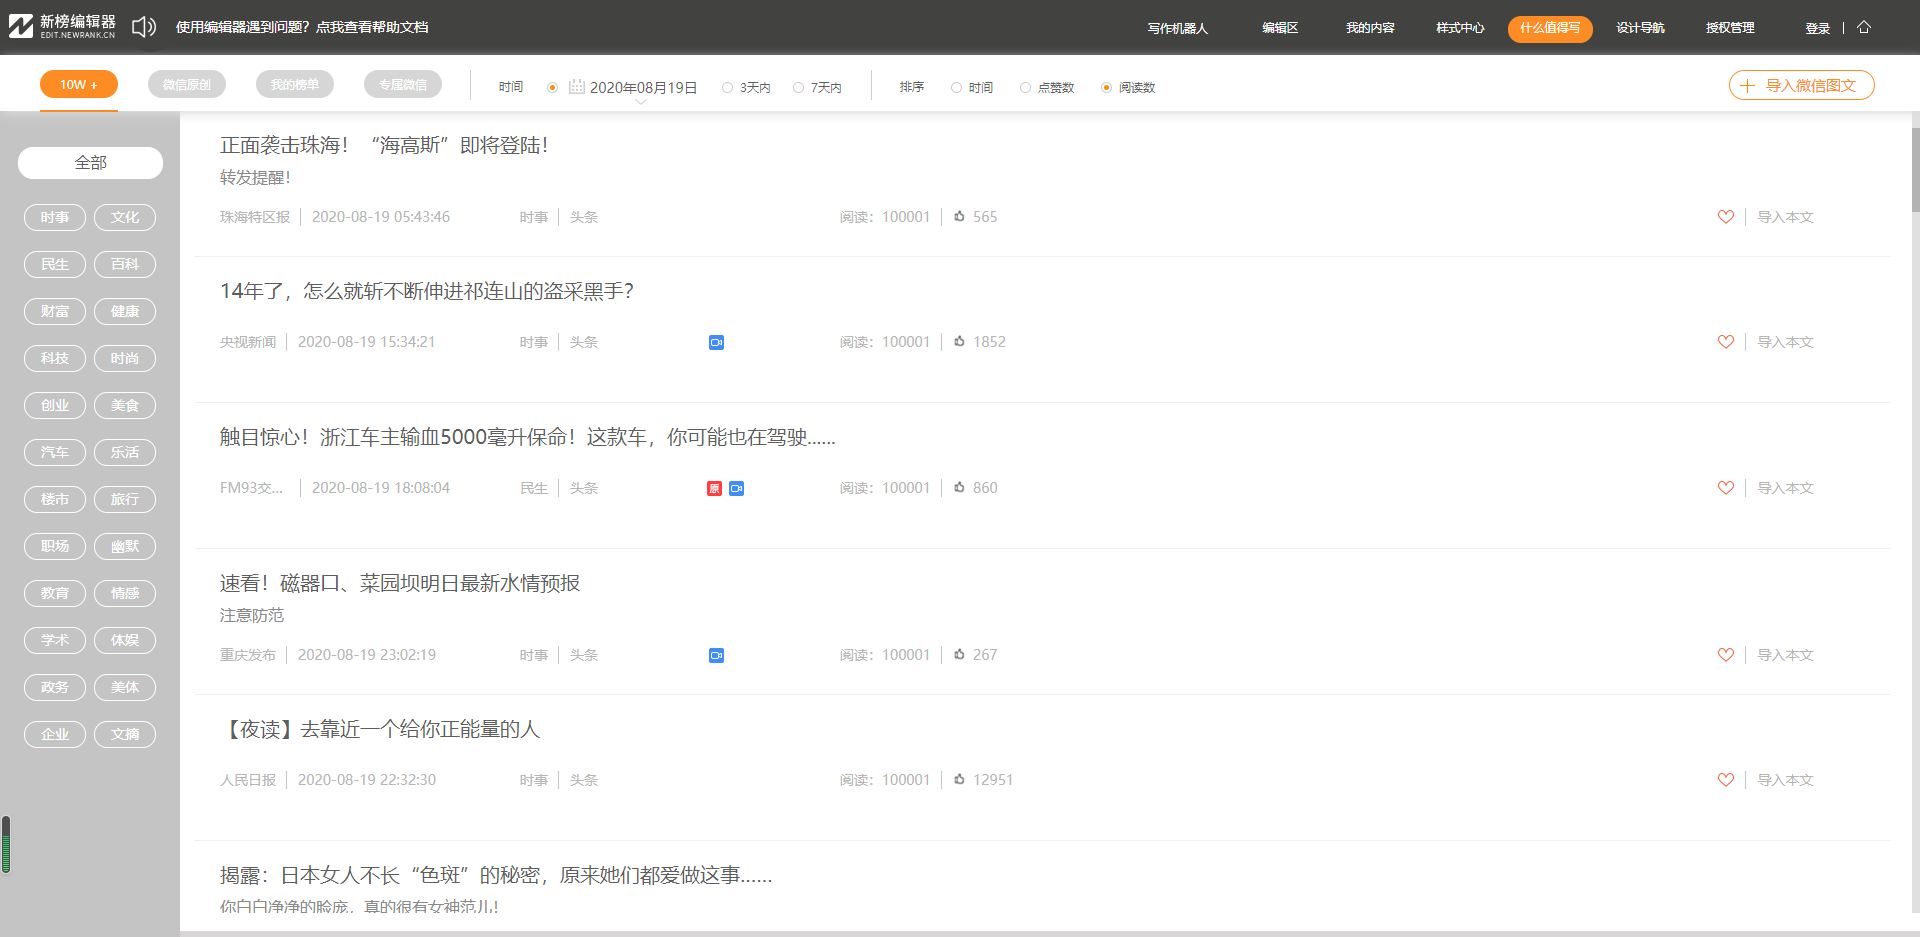The height and width of the screenshot is (937, 1920).
Task: Select 什么值得写 navigation item
Action: (x=1550, y=28)
